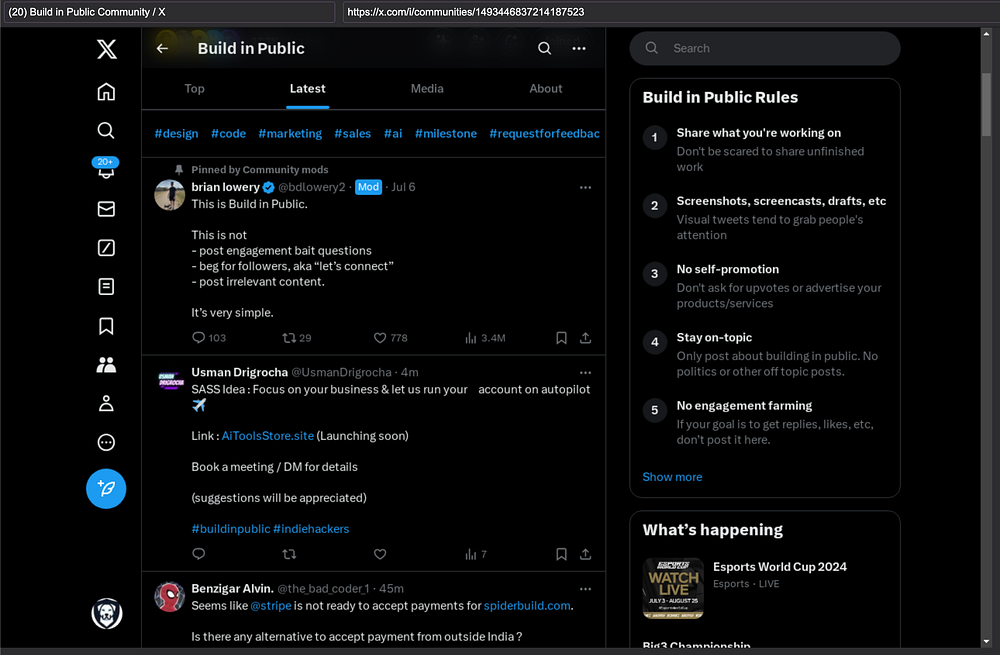Open the #buildinpublic hashtag
This screenshot has height=655, width=1000.
coord(231,529)
